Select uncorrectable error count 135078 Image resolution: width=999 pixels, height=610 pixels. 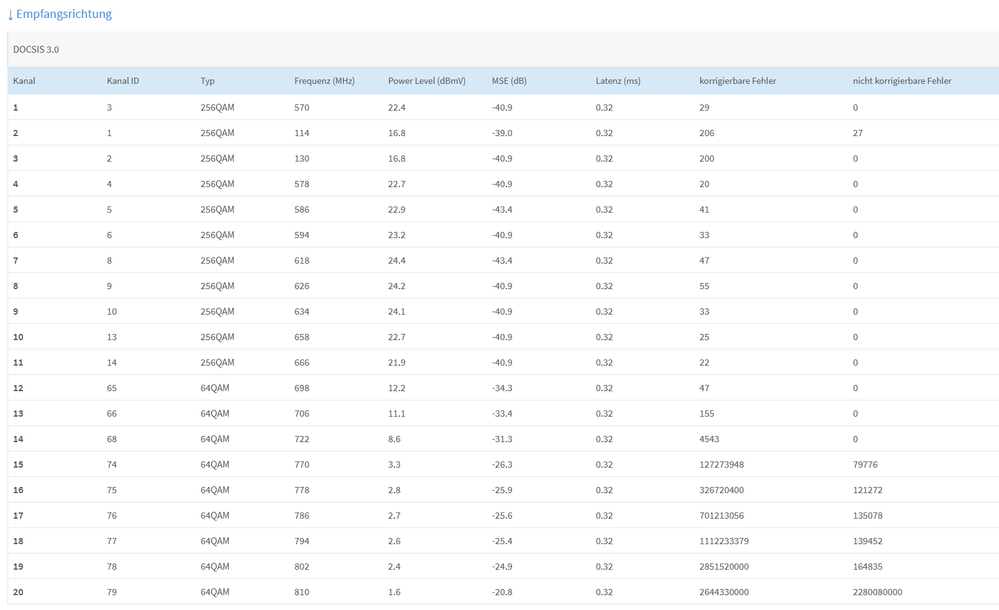click(868, 516)
